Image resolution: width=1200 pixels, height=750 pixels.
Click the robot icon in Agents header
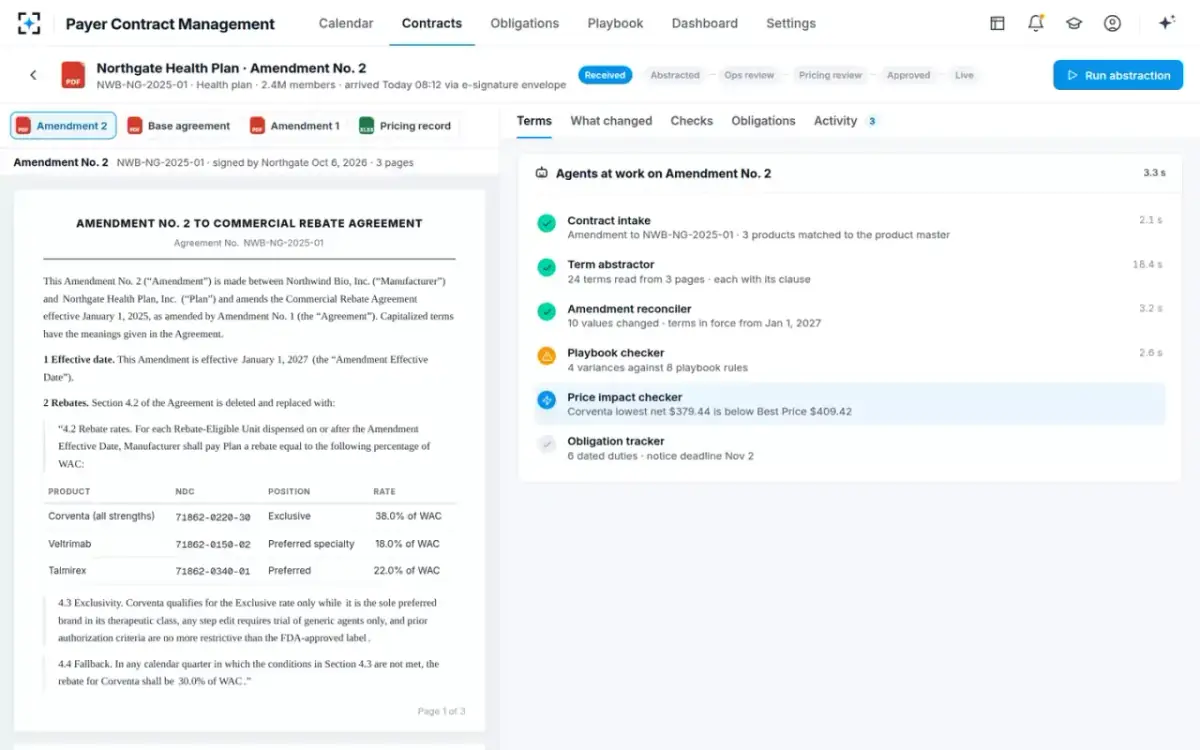(x=542, y=173)
